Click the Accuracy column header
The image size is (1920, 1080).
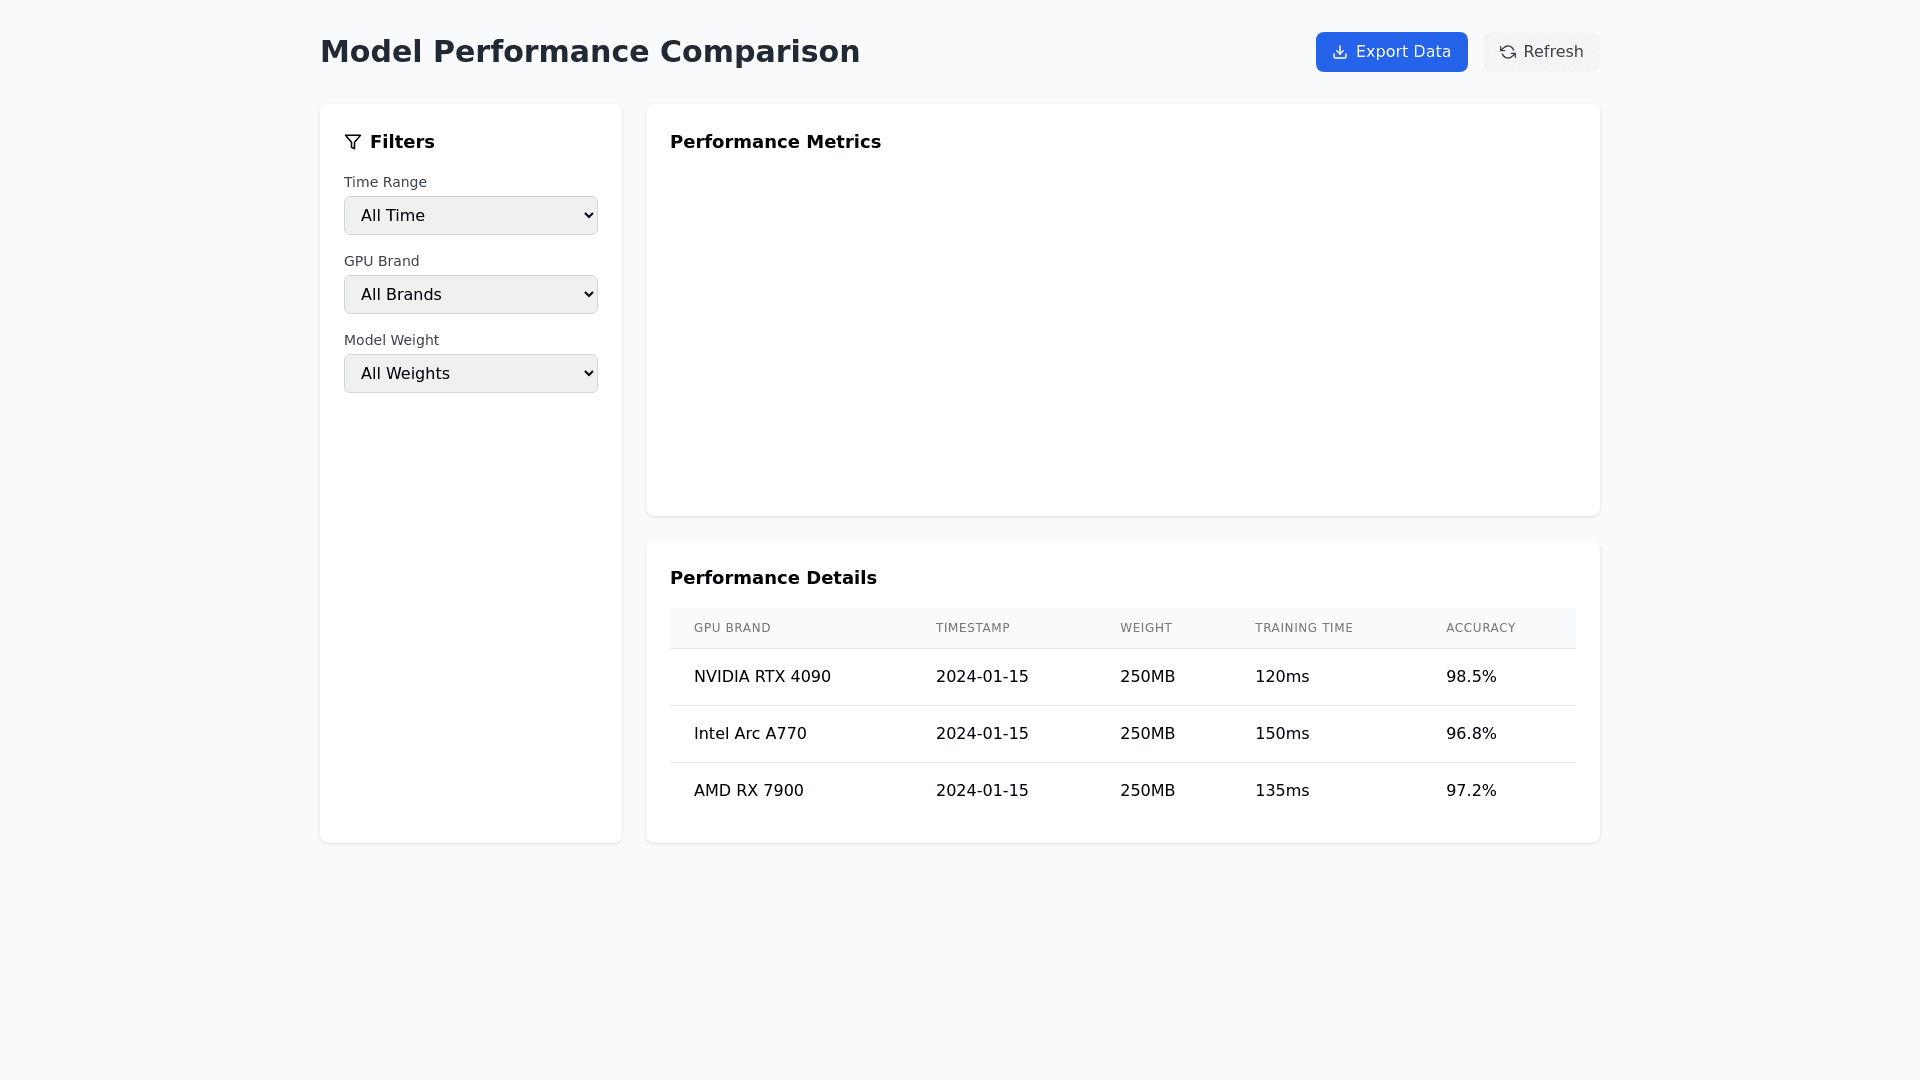pyautogui.click(x=1481, y=628)
